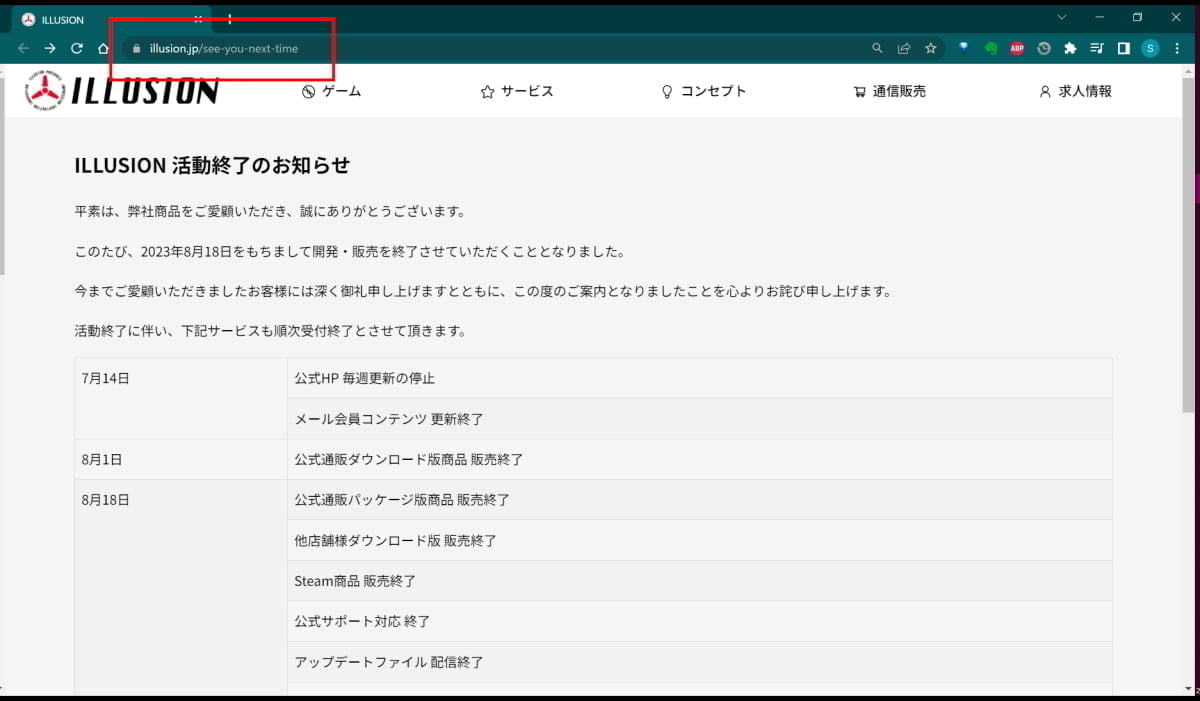Reload the illusion.jp page
Viewport: 1200px width, 701px height.
point(77,48)
